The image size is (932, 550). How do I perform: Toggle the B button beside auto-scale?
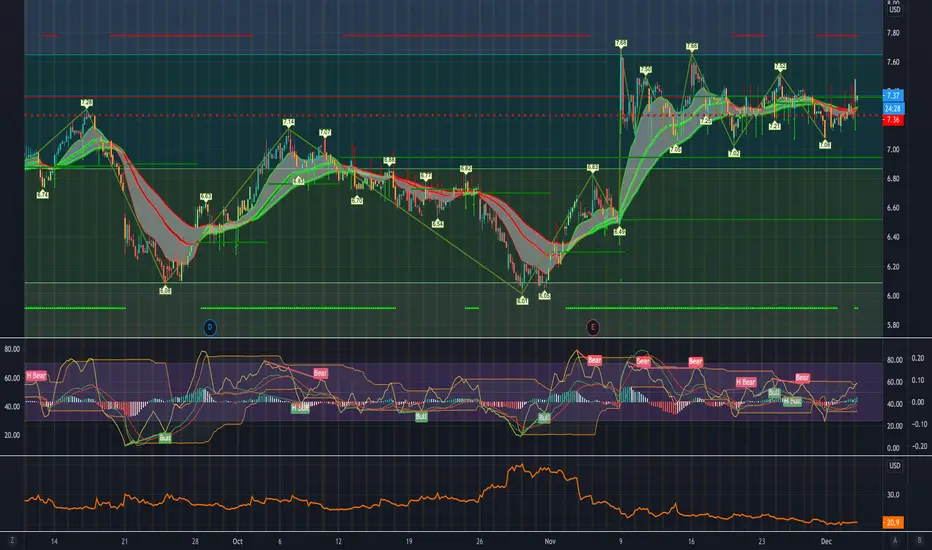coord(920,540)
